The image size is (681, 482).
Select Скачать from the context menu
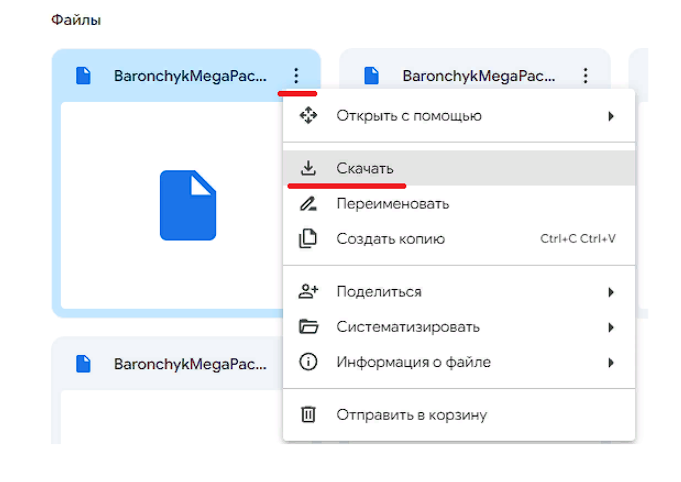tap(365, 169)
